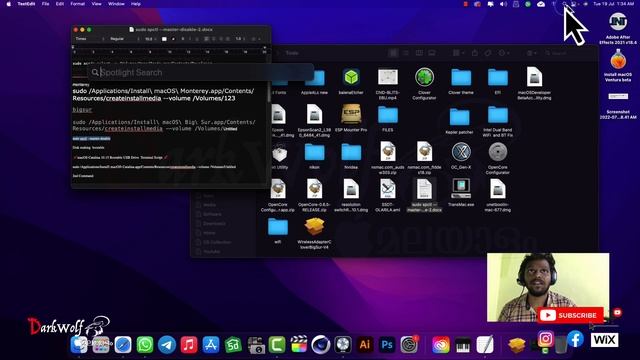
Task: Open the Edit menu
Action: tap(60, 4)
